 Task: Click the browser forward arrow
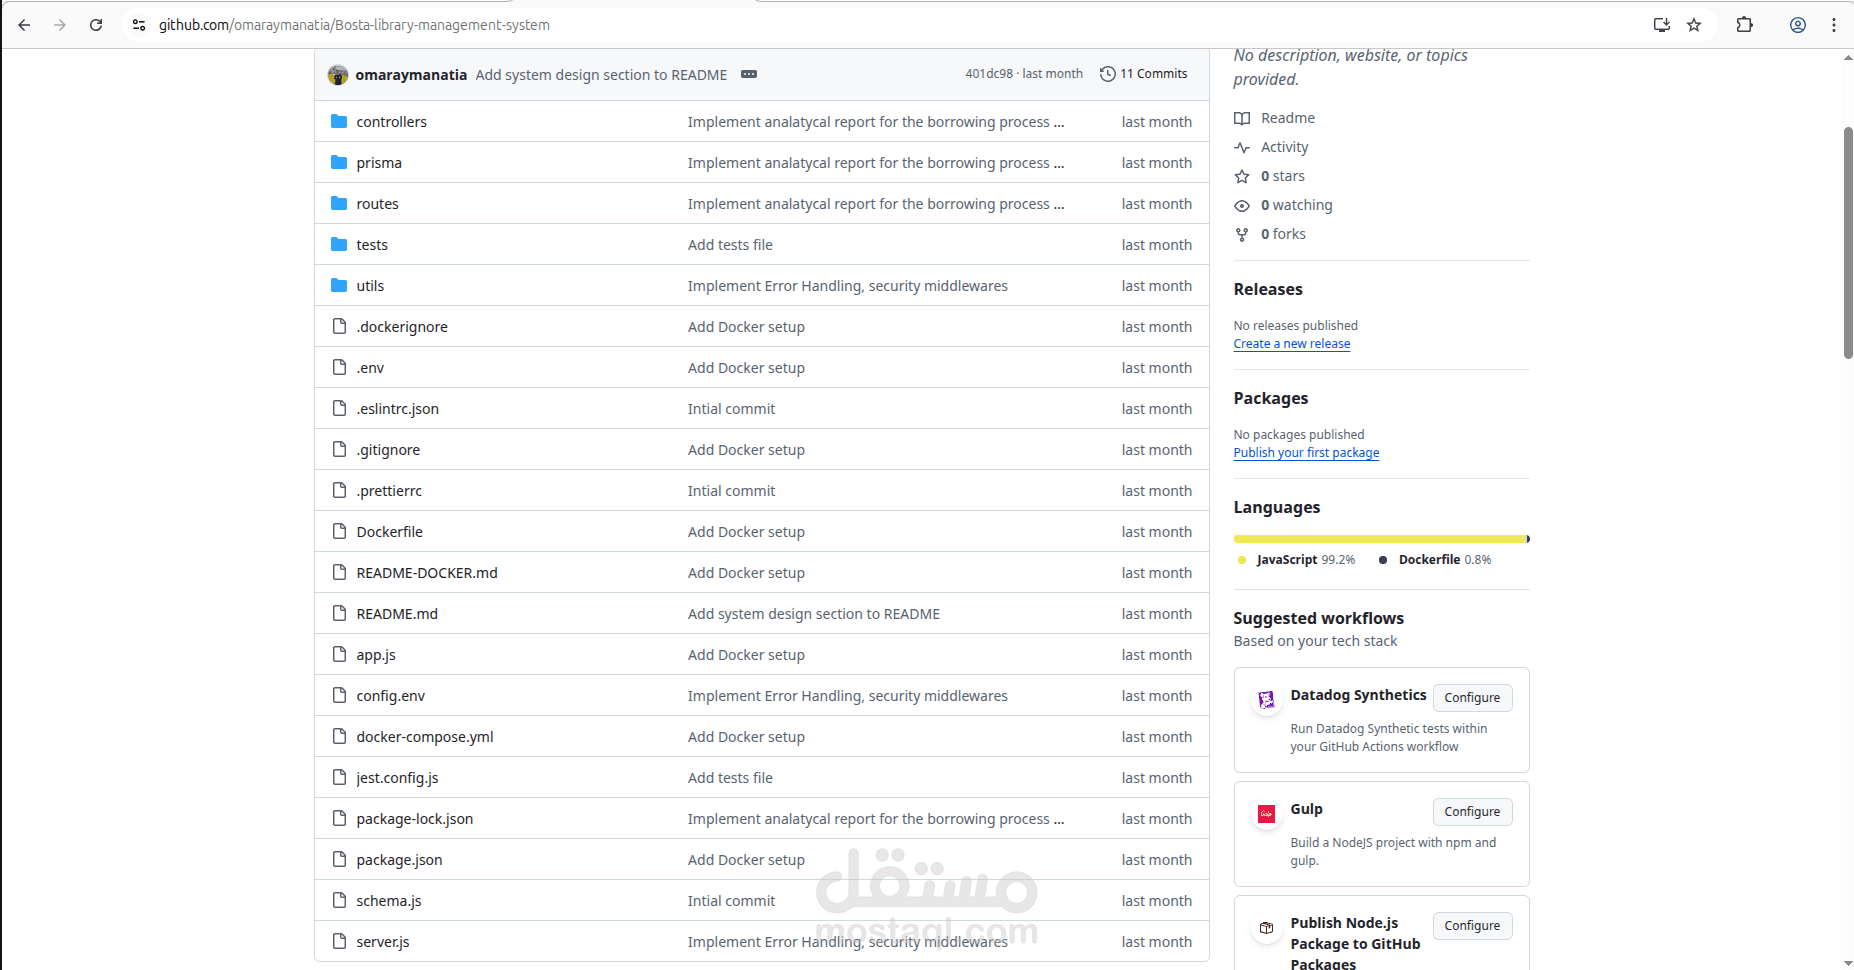60,25
